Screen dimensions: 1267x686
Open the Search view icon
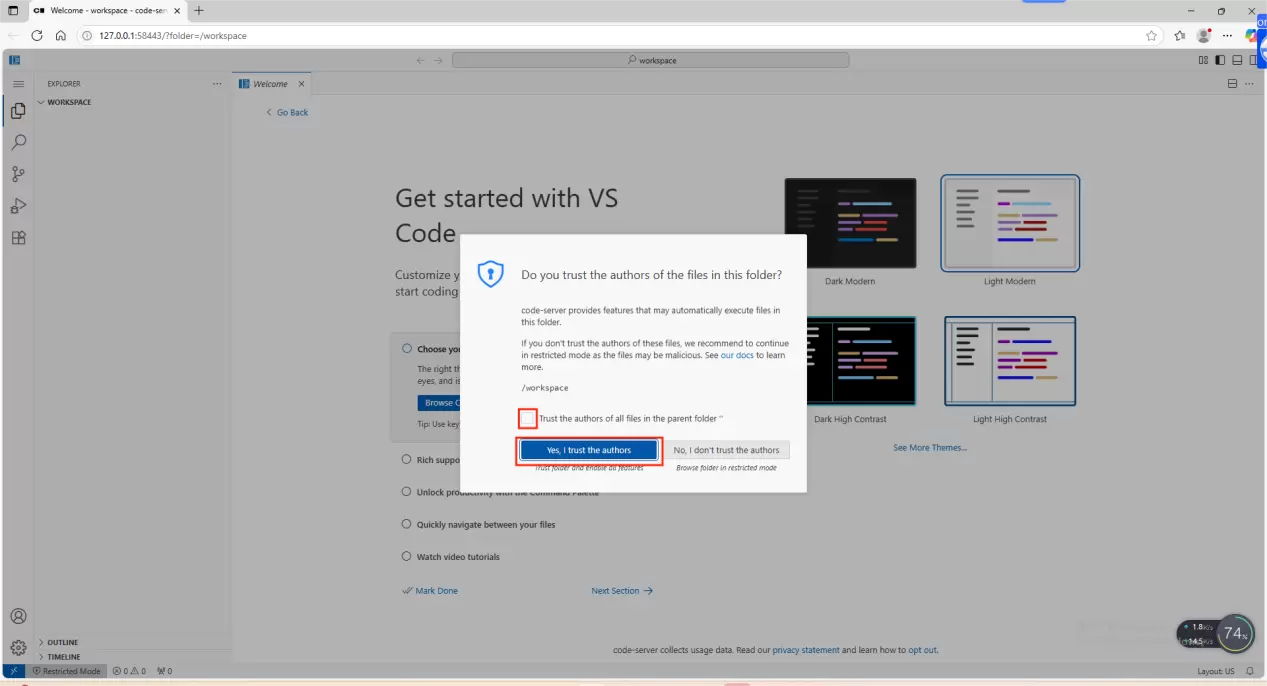coord(18,142)
